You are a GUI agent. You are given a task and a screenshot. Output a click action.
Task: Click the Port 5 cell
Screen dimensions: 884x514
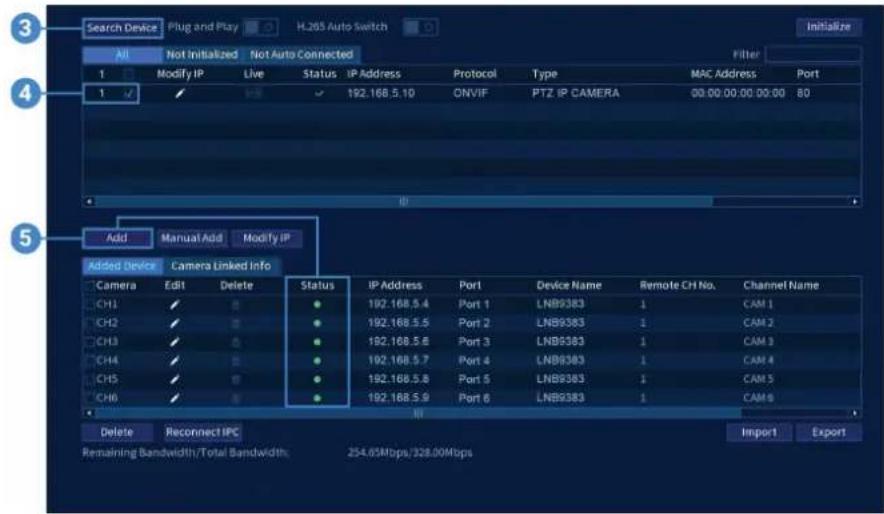point(474,379)
